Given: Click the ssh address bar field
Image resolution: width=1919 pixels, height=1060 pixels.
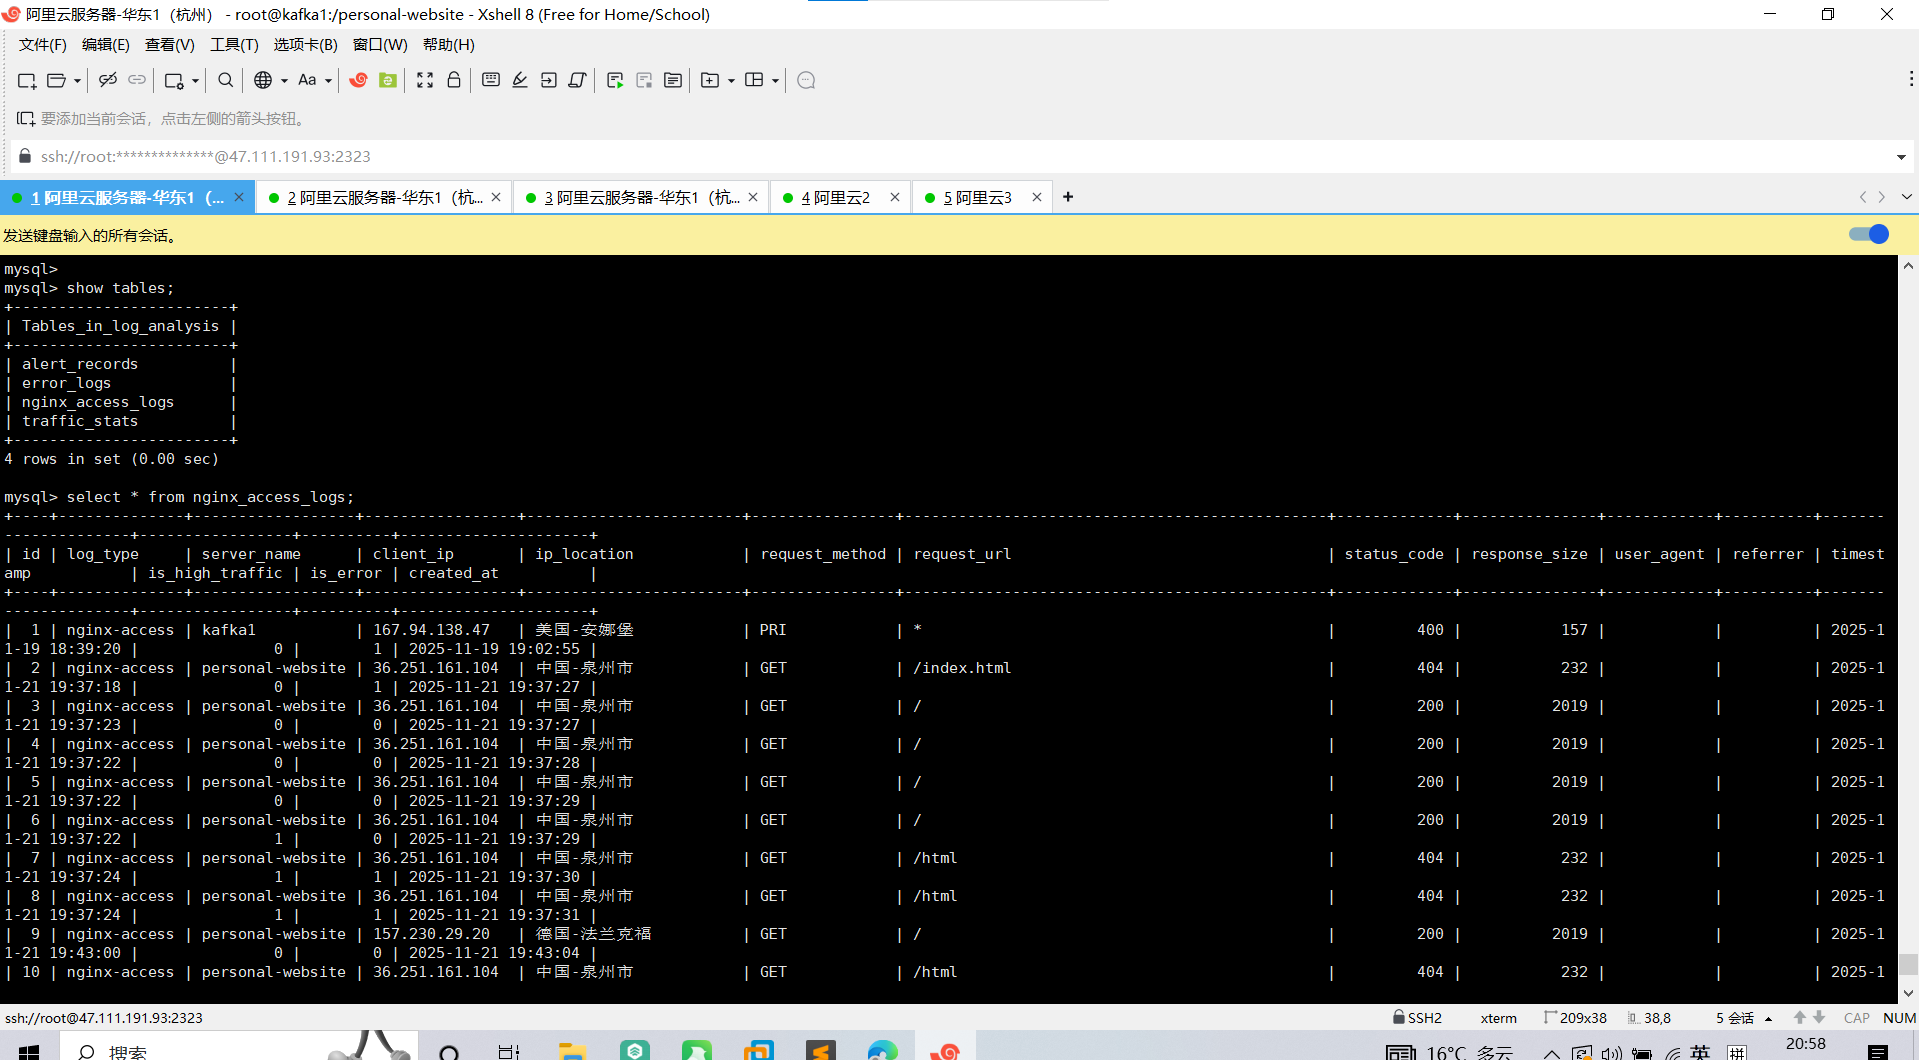Looking at the screenshot, I should pyautogui.click(x=950, y=156).
